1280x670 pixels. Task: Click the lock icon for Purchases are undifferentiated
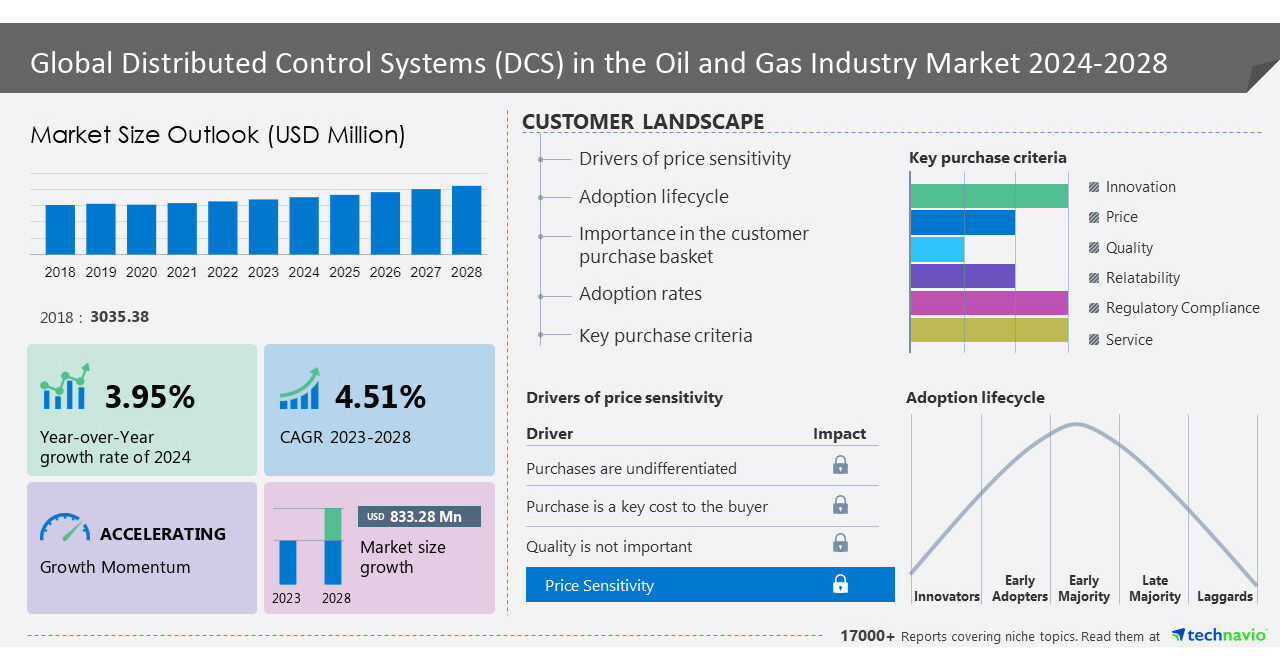tap(840, 465)
